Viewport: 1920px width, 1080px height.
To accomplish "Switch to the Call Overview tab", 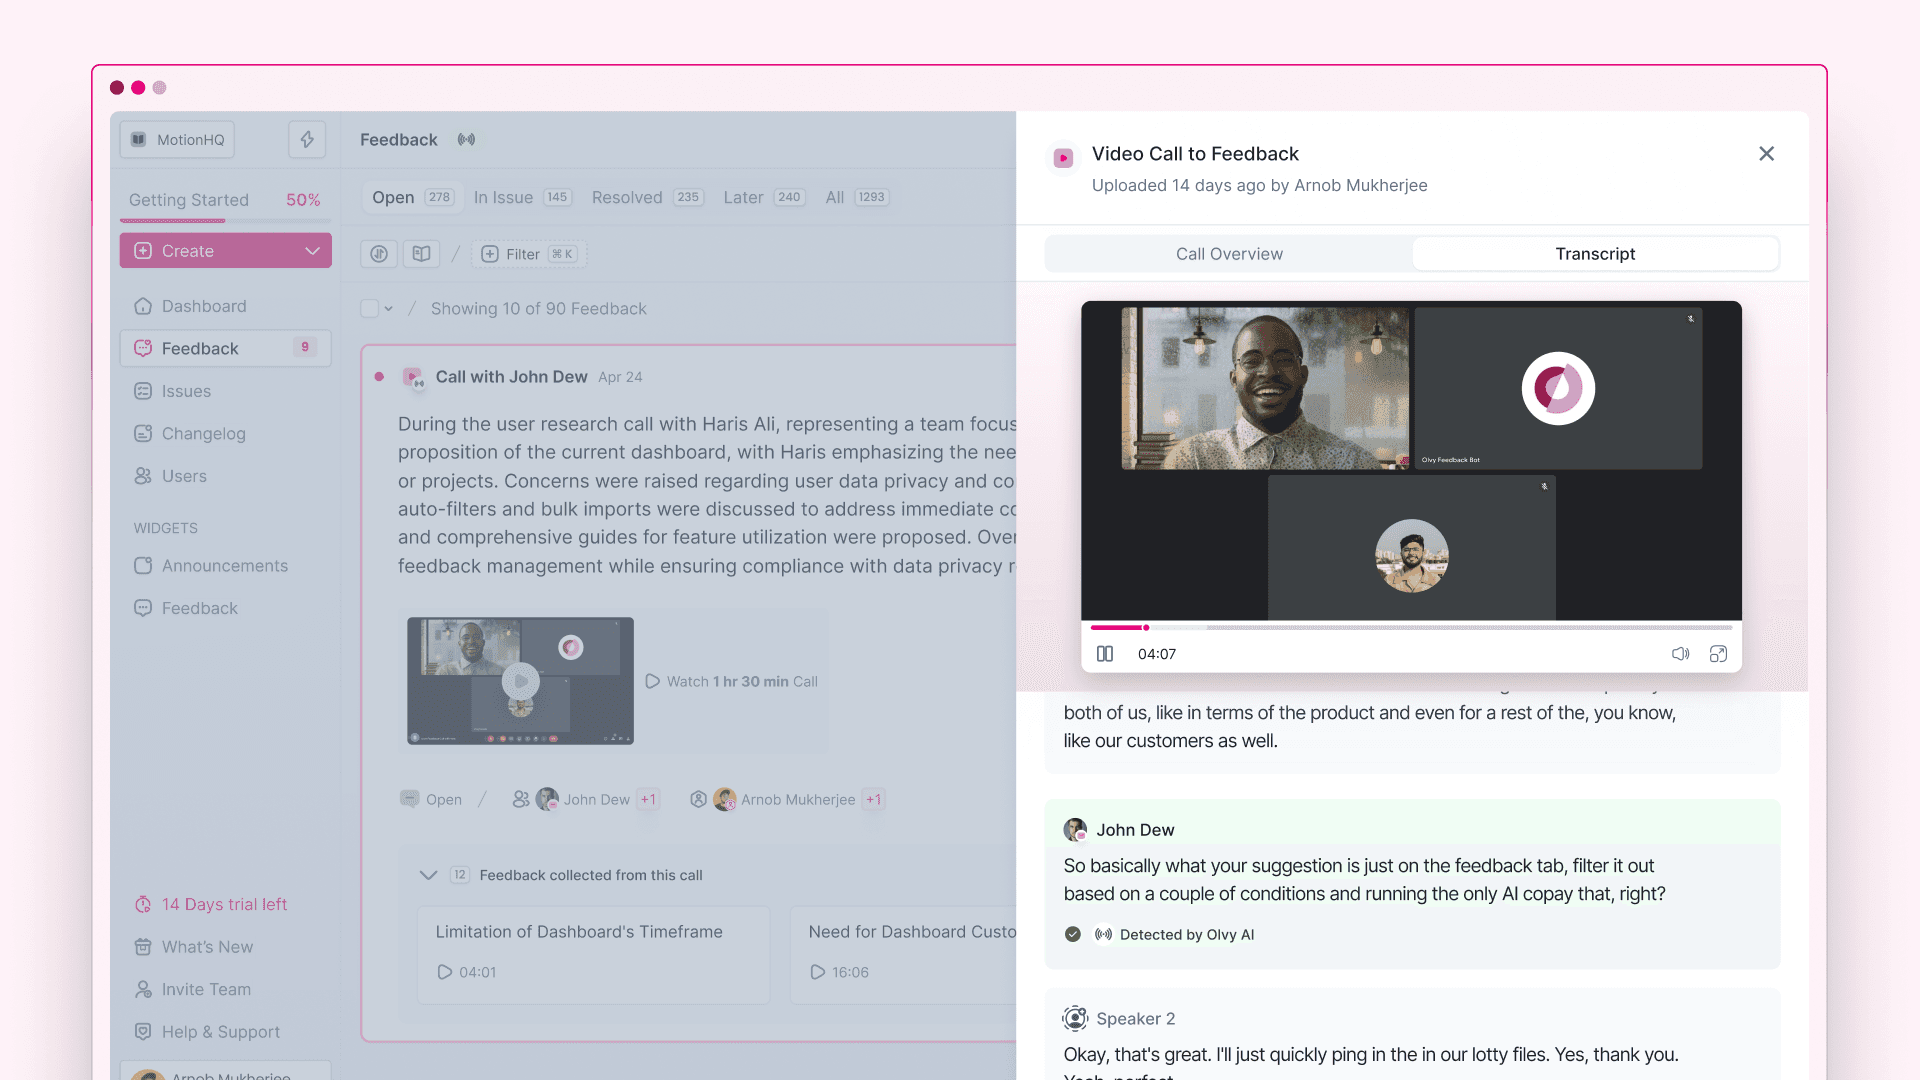I will click(x=1229, y=254).
